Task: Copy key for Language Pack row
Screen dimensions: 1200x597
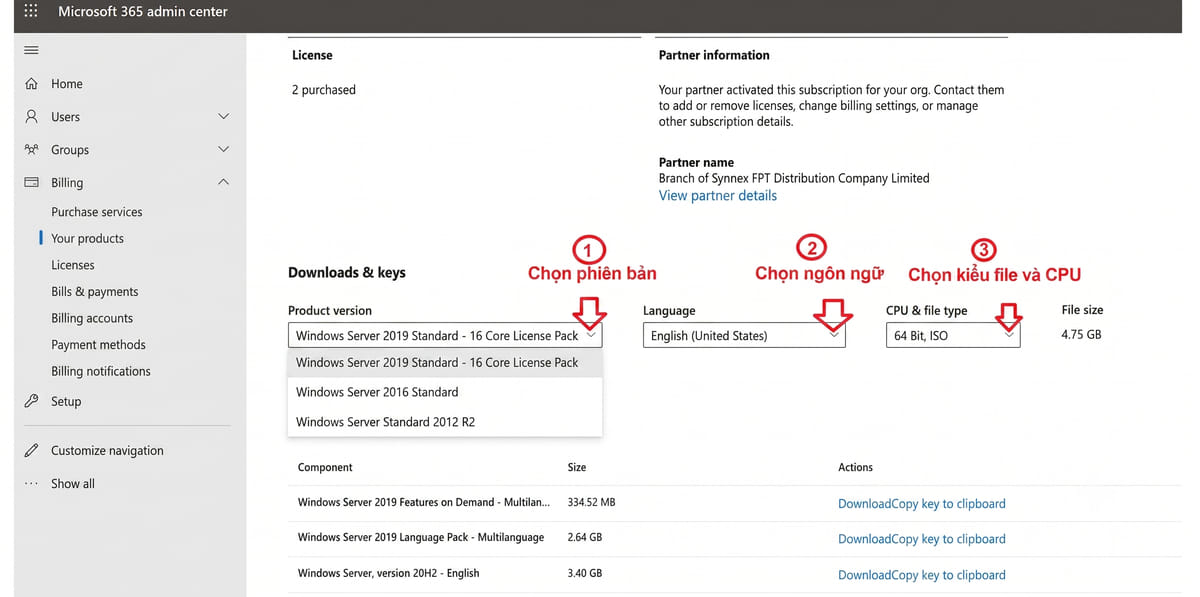Action: click(x=948, y=539)
